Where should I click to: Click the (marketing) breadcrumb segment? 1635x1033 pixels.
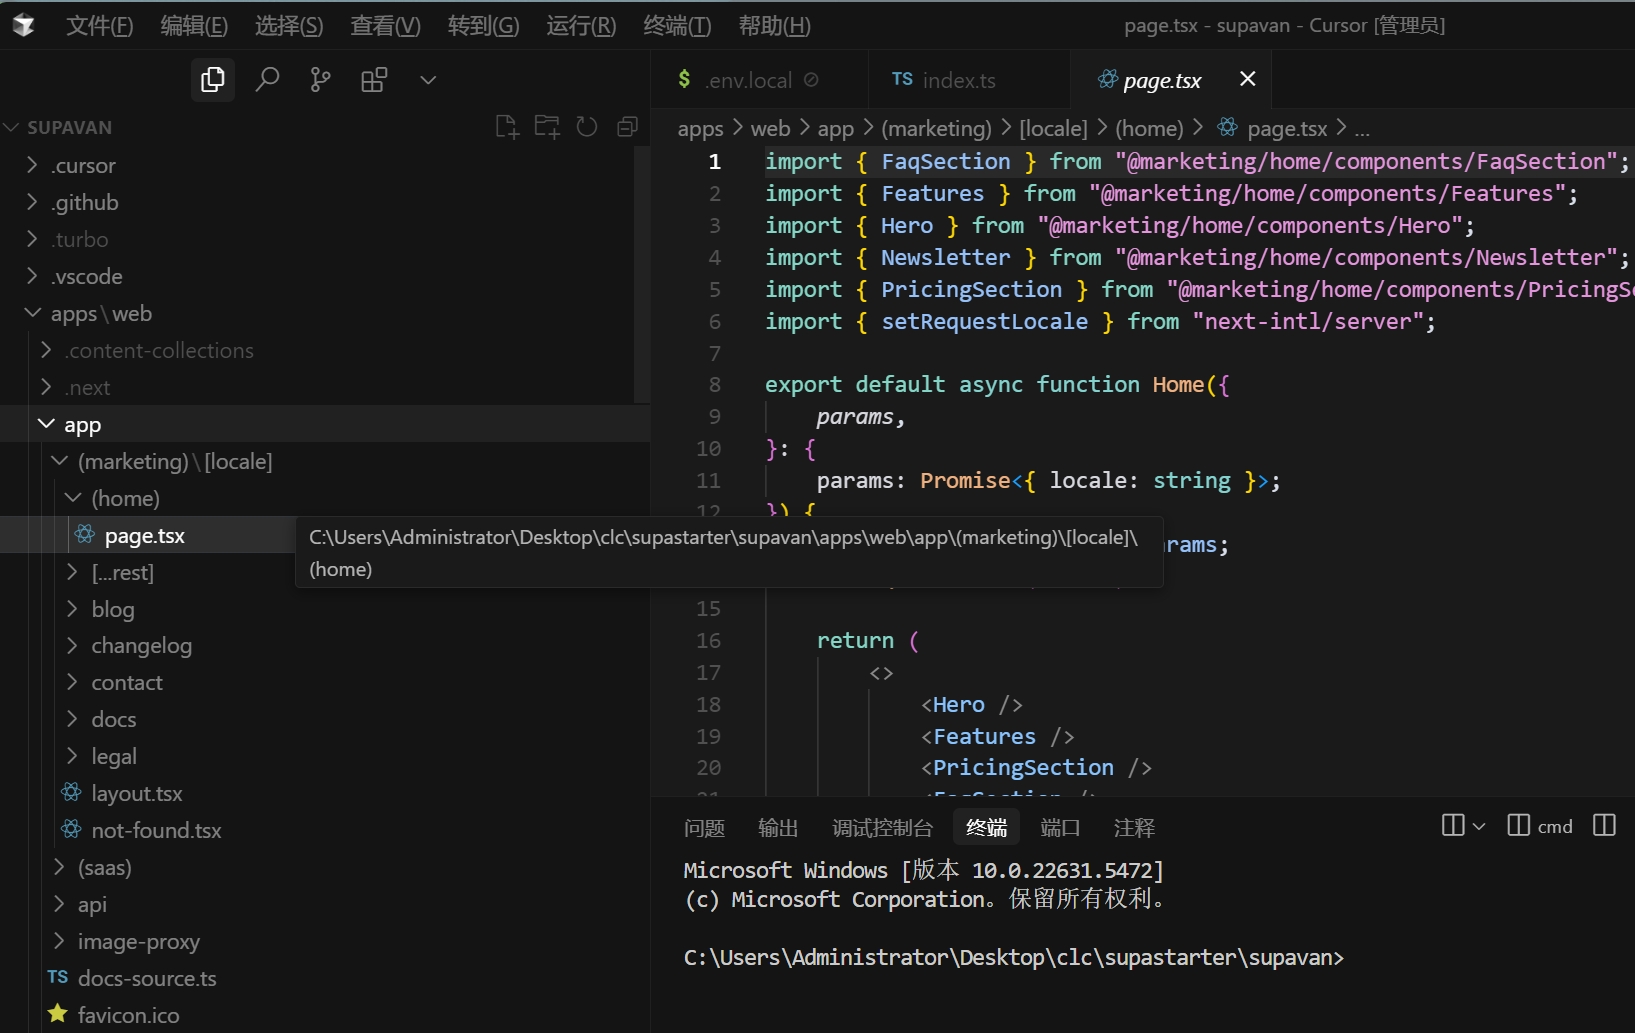pos(936,129)
